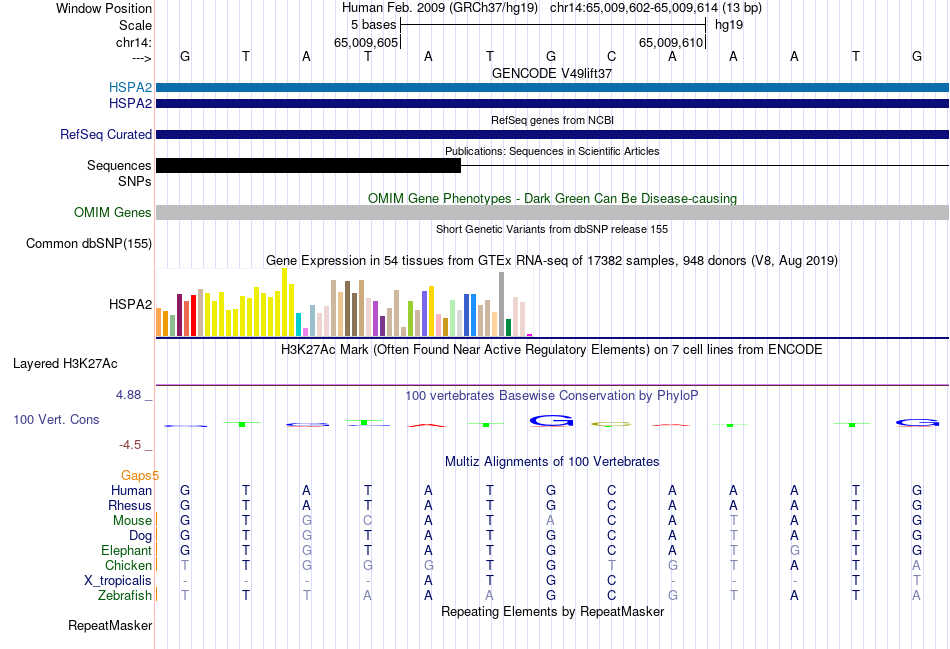Click the -4.5 PhyloP lower scale value
This screenshot has height=649, width=950.
[130, 445]
